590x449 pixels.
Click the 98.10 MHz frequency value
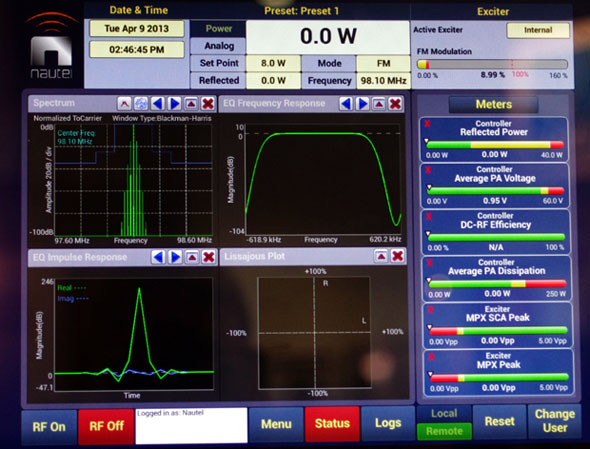[x=383, y=81]
